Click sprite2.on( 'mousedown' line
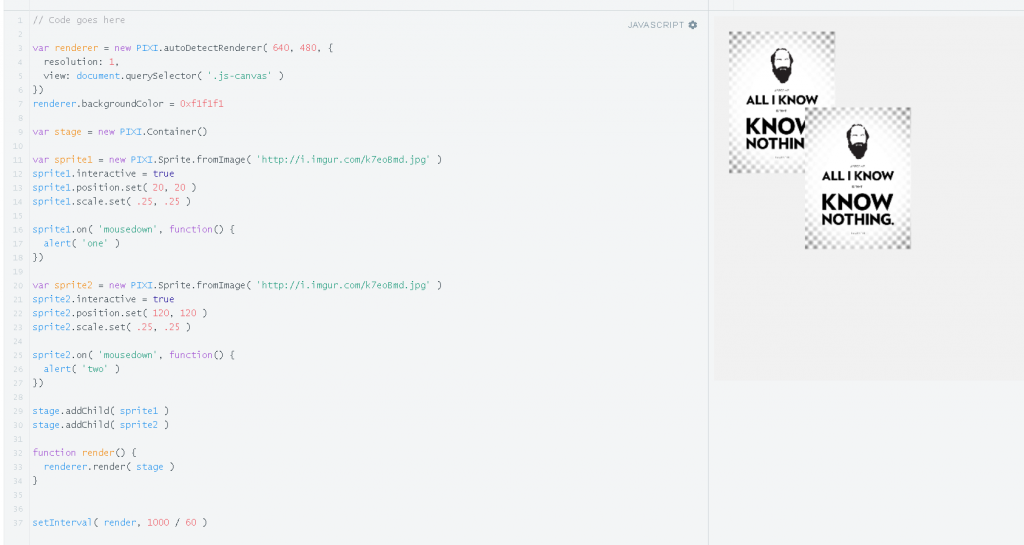This screenshot has width=1024, height=545. pos(133,355)
